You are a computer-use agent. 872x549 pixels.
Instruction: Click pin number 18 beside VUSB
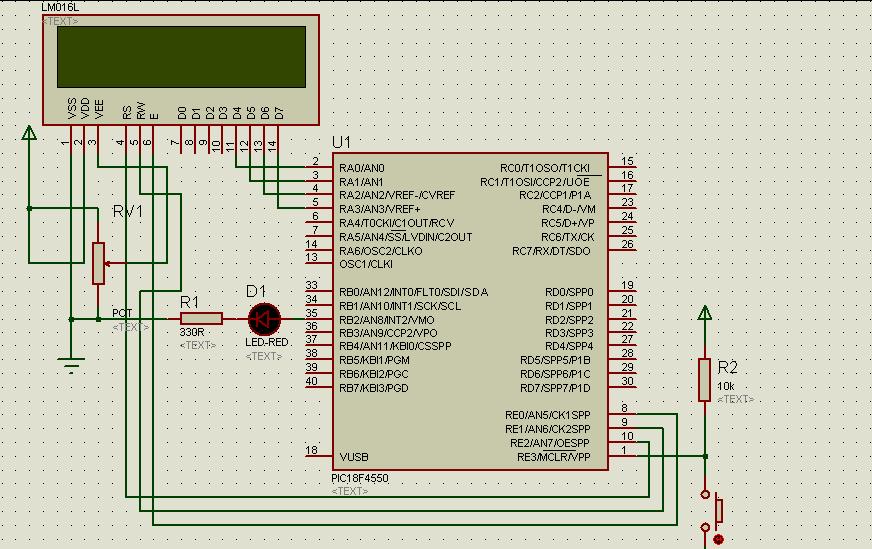pos(311,450)
